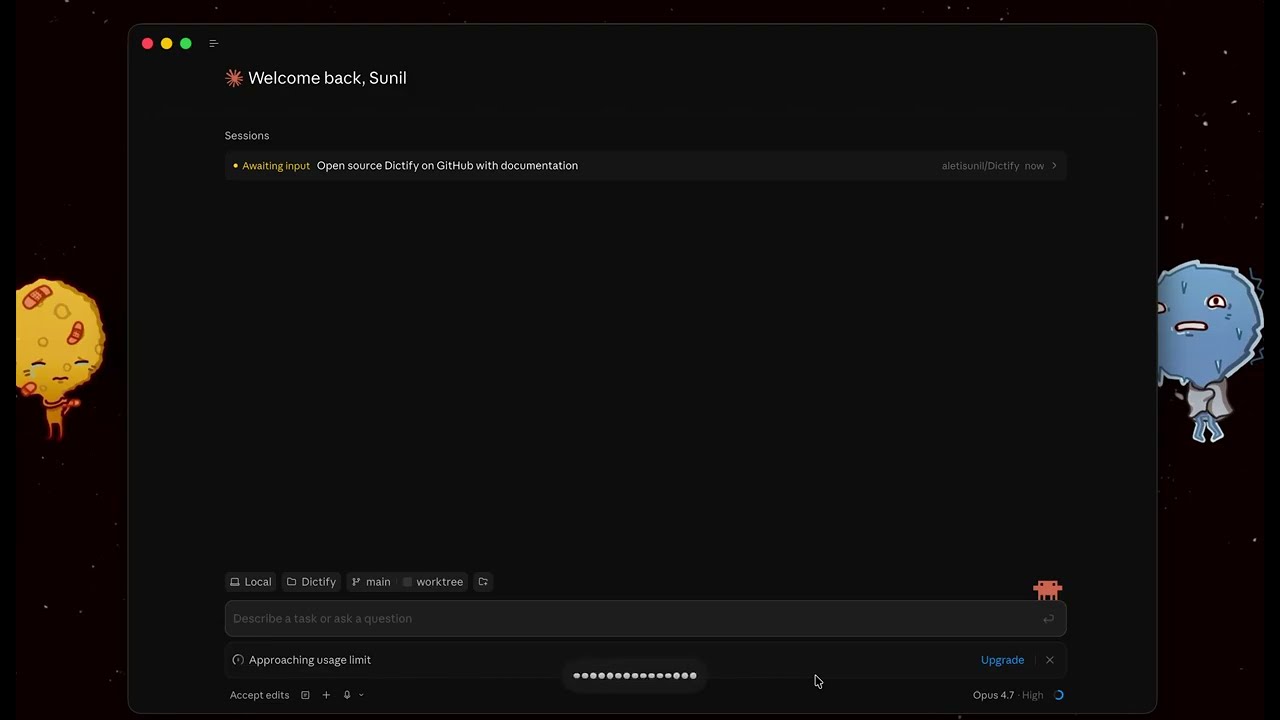
Task: Open the Dictify GitHub session row
Action: tap(645, 165)
